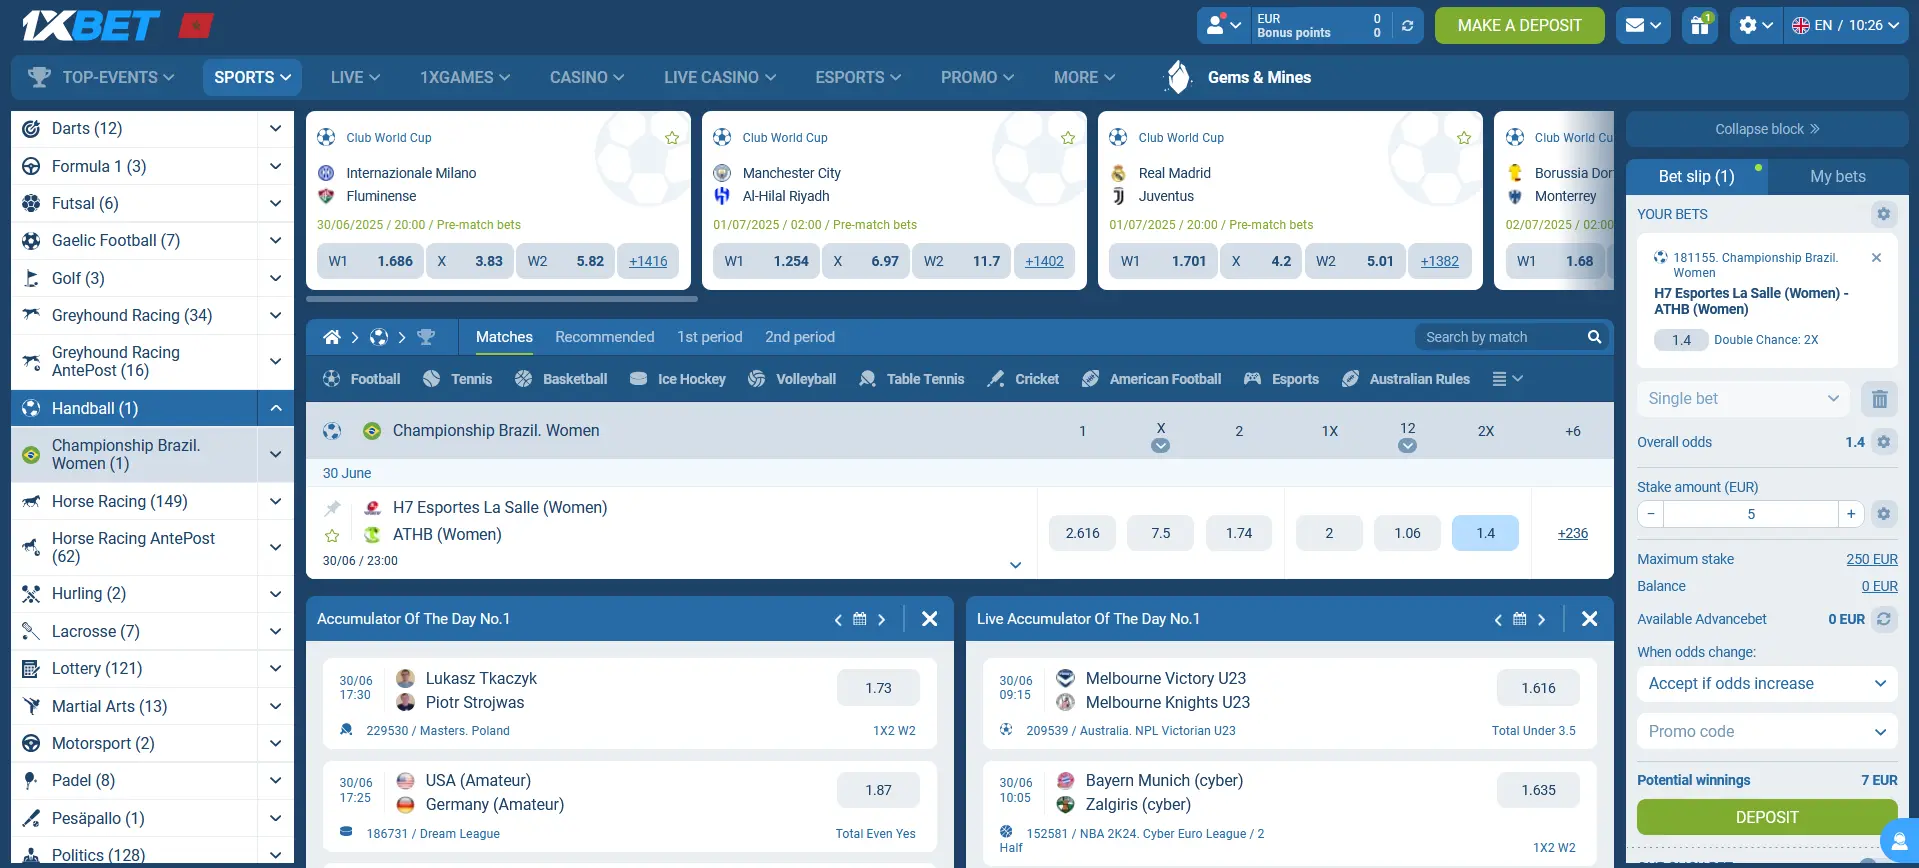Open the user account profile icon

coord(1224,25)
